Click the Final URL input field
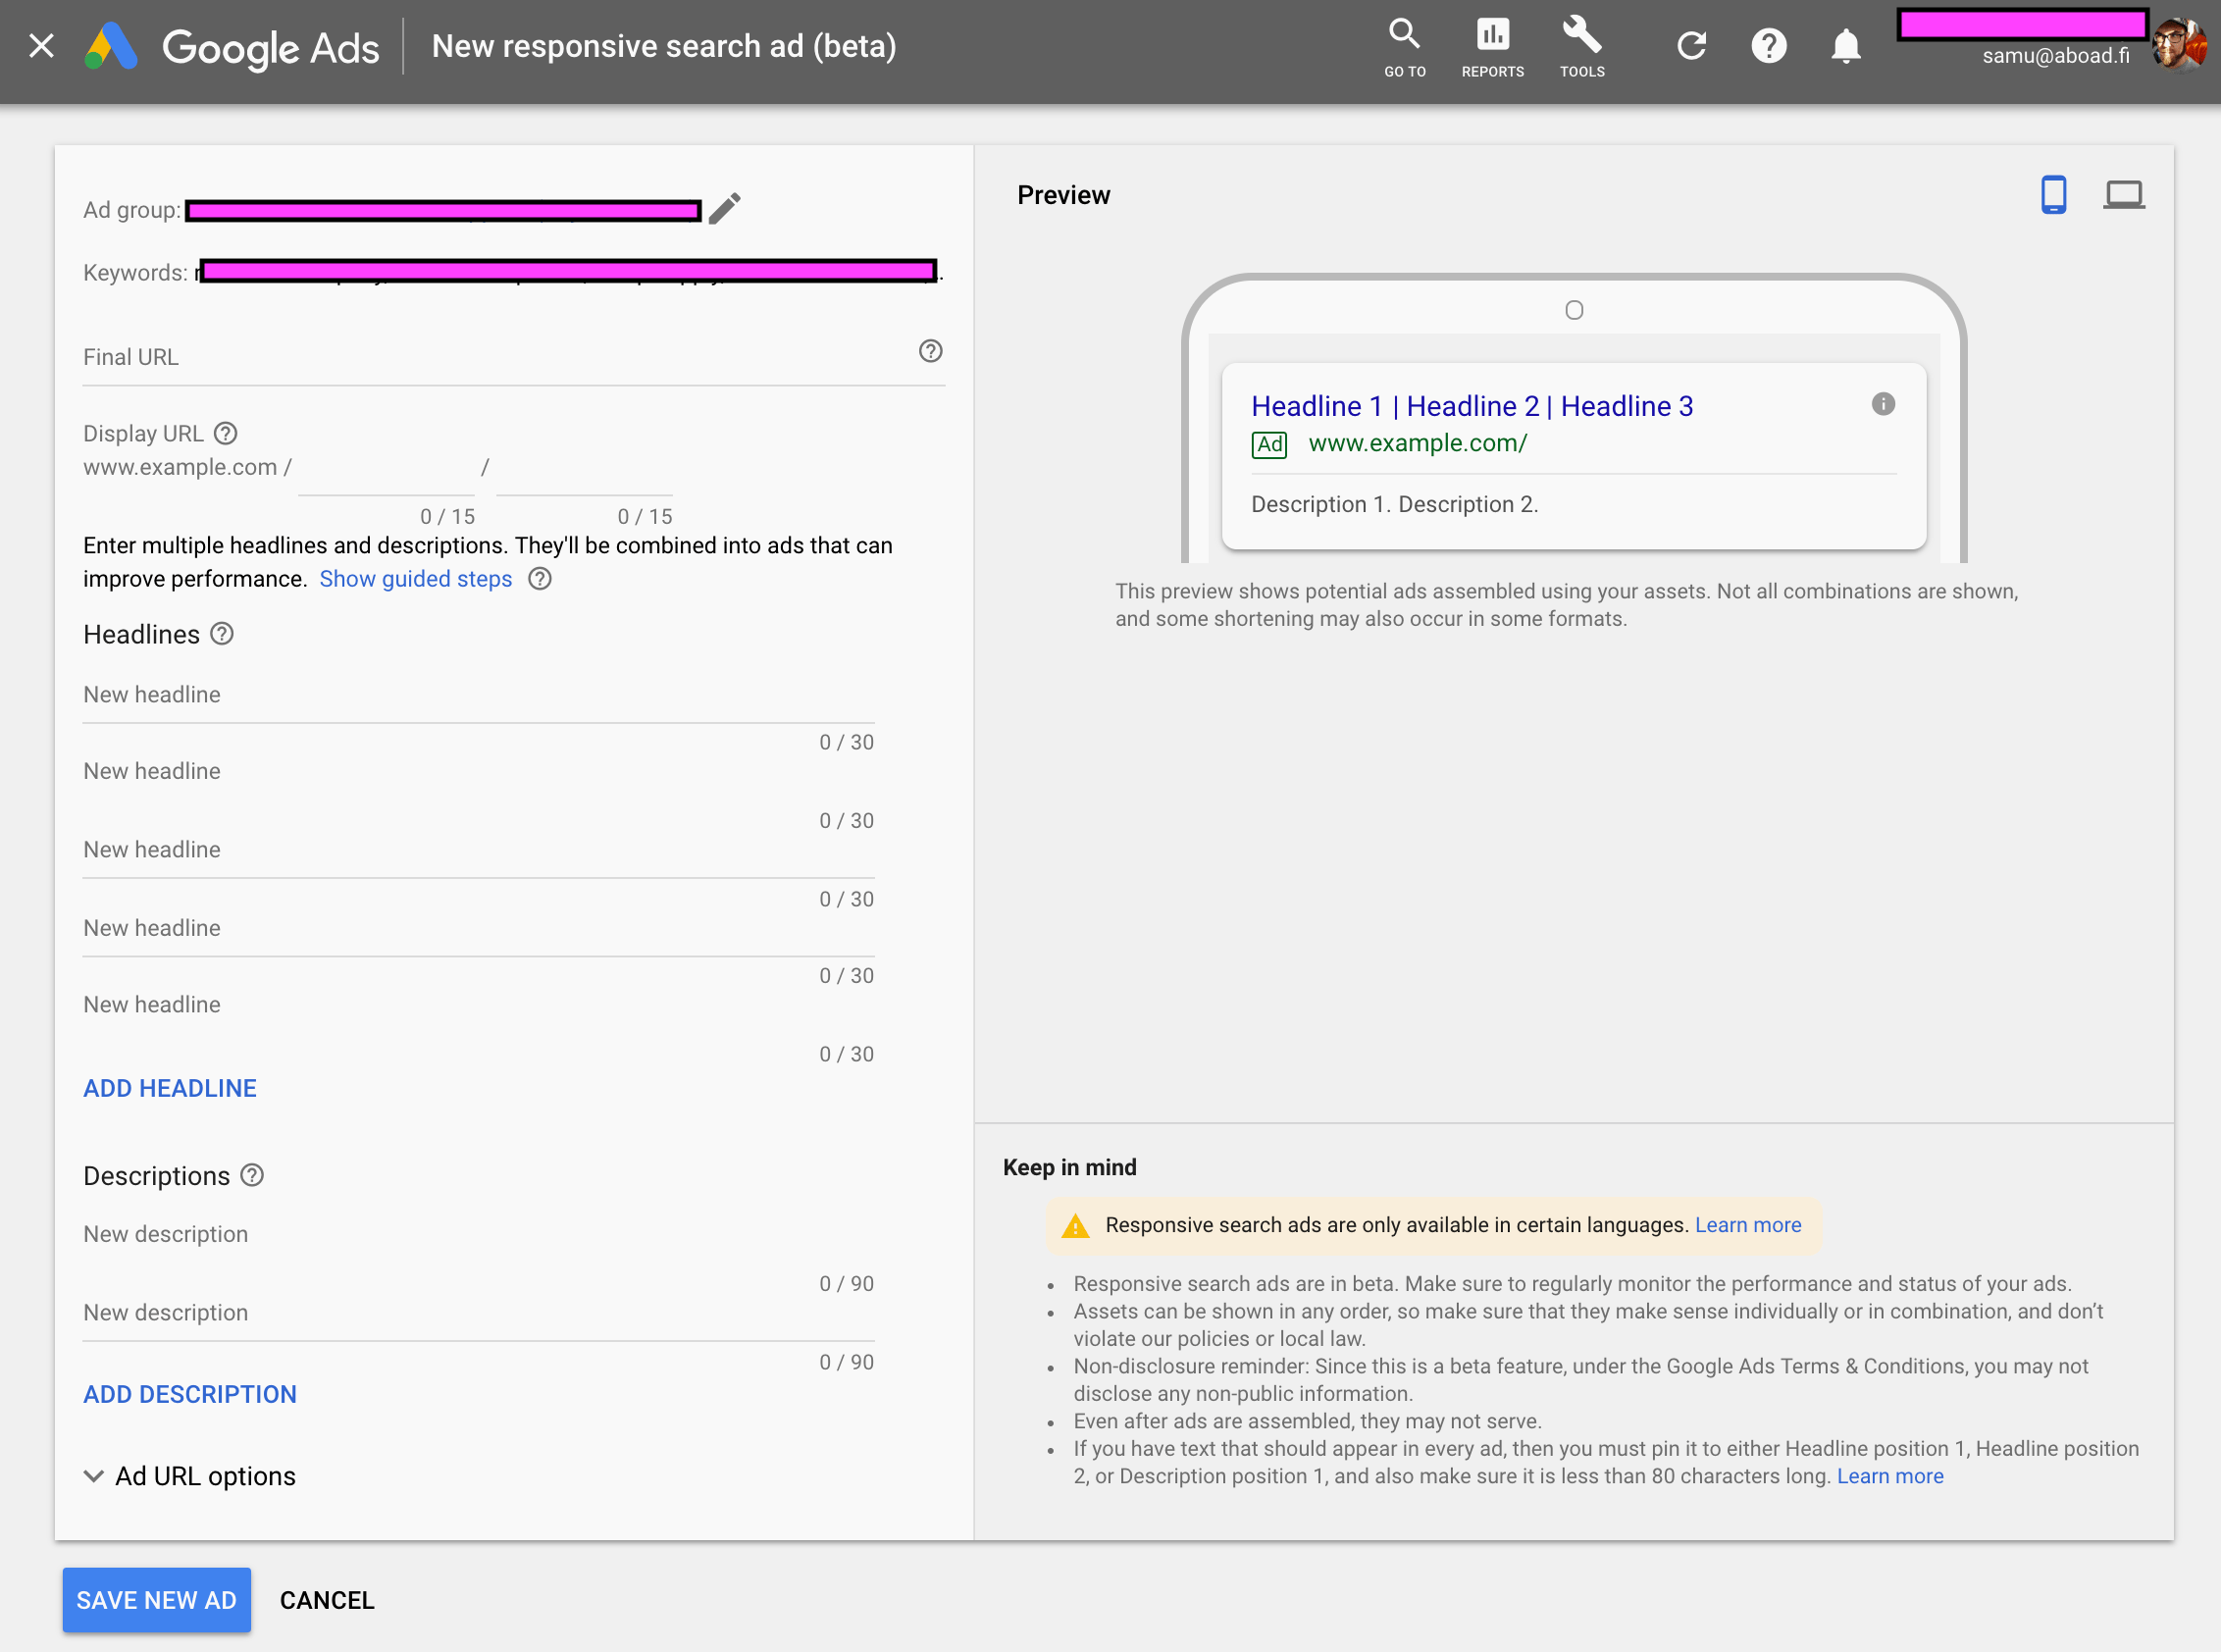 pyautogui.click(x=490, y=357)
